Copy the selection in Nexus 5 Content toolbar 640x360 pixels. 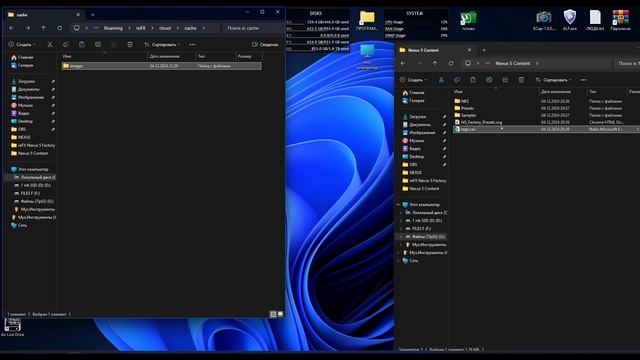(457, 80)
